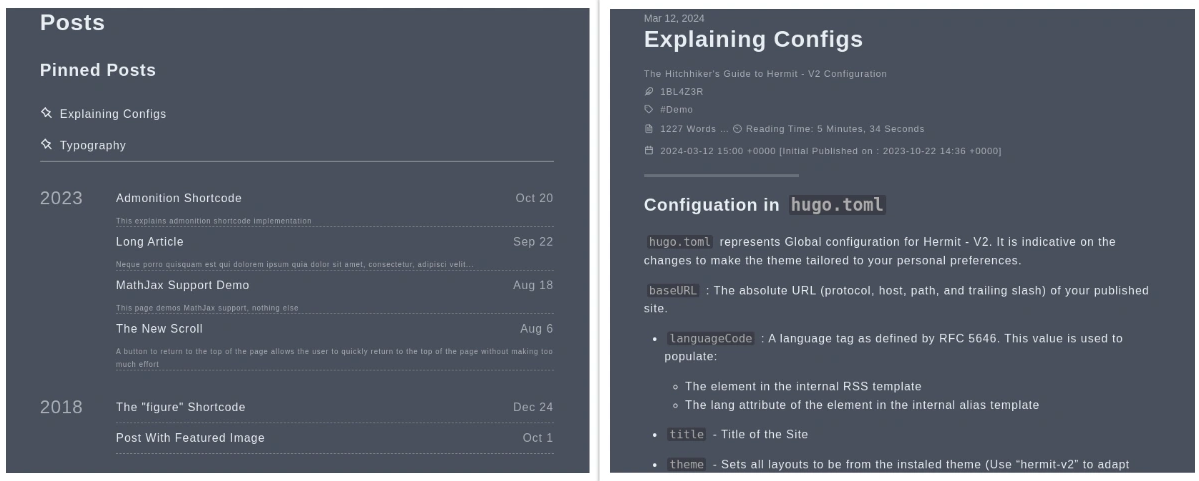Click the #Demo tag link
This screenshot has width=1199, height=481.
[x=676, y=109]
